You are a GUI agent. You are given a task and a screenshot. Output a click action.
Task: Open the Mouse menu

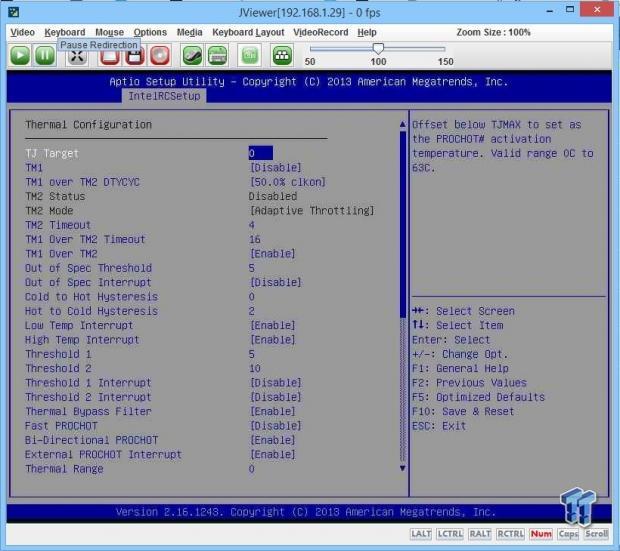click(110, 32)
